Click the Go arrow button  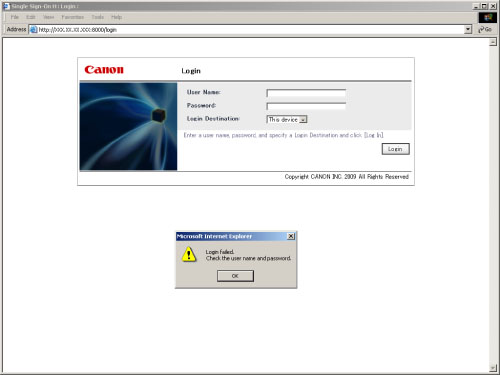485,30
